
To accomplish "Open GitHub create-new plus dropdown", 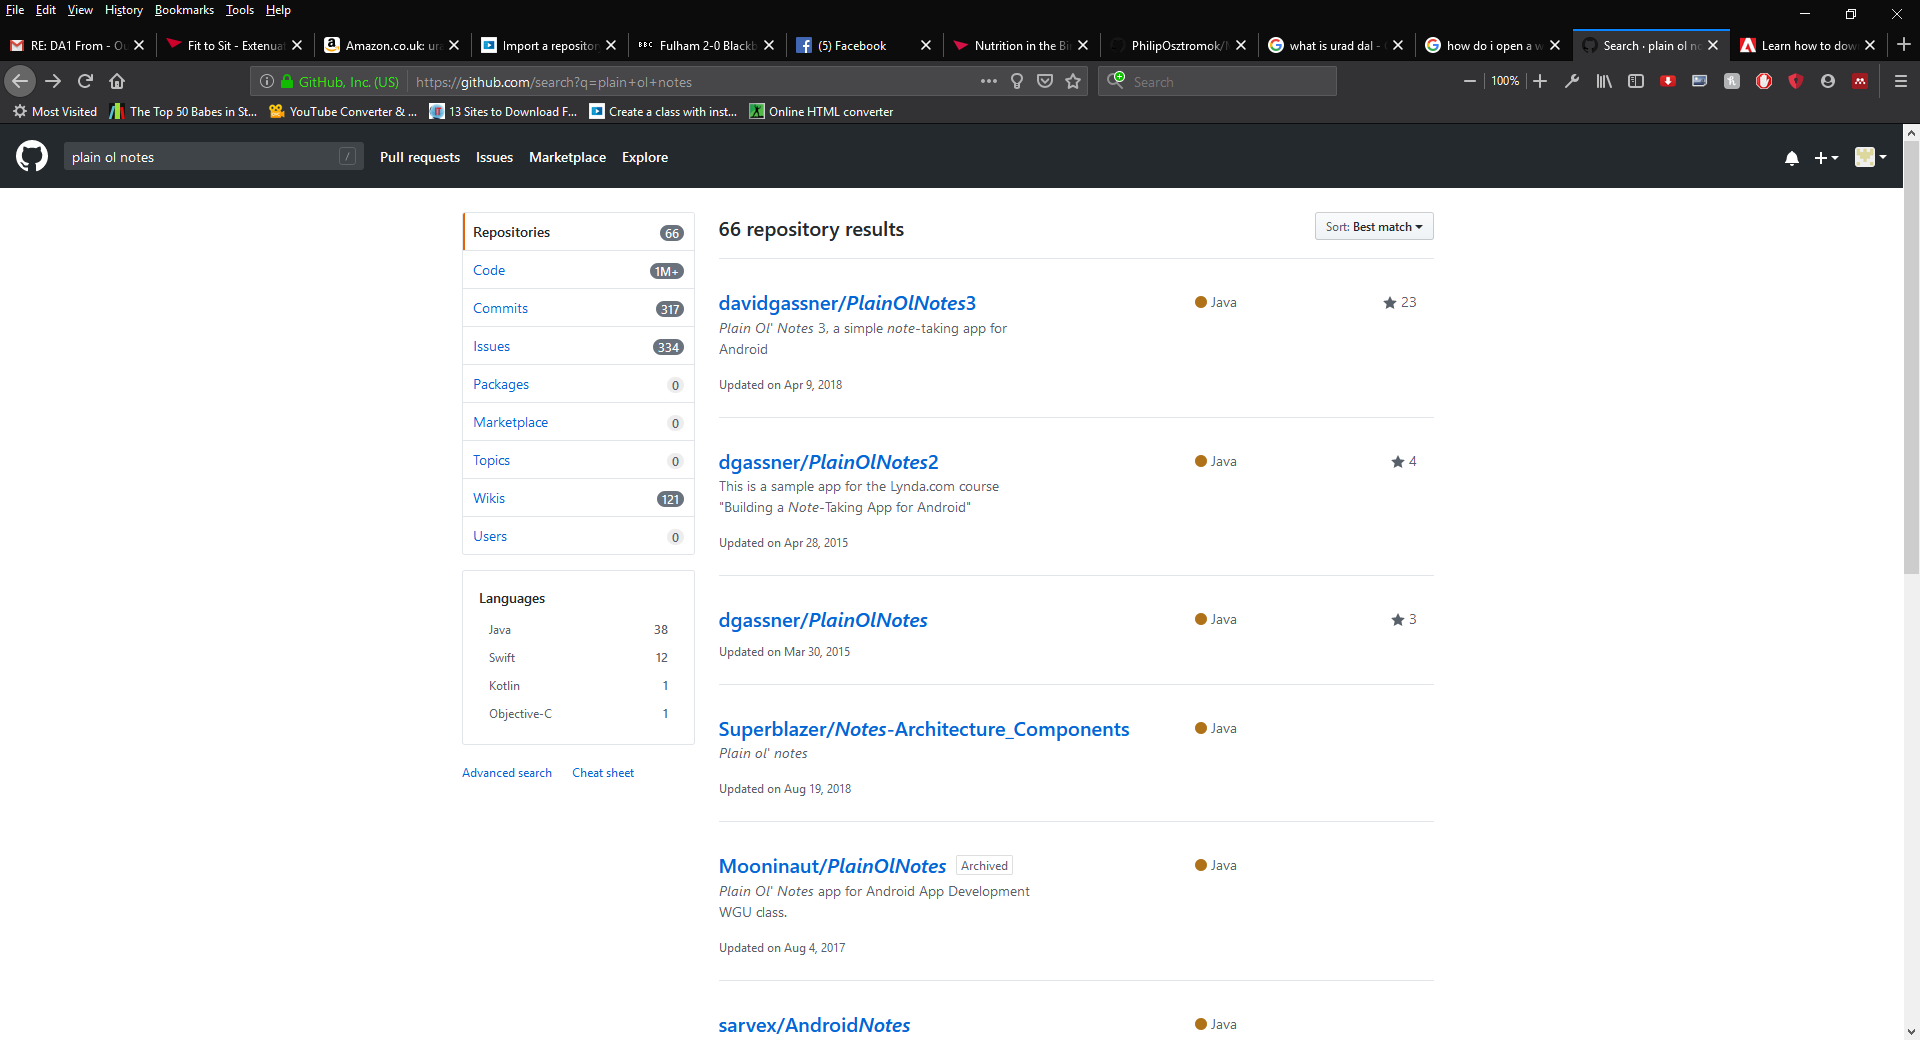I will tap(1826, 158).
